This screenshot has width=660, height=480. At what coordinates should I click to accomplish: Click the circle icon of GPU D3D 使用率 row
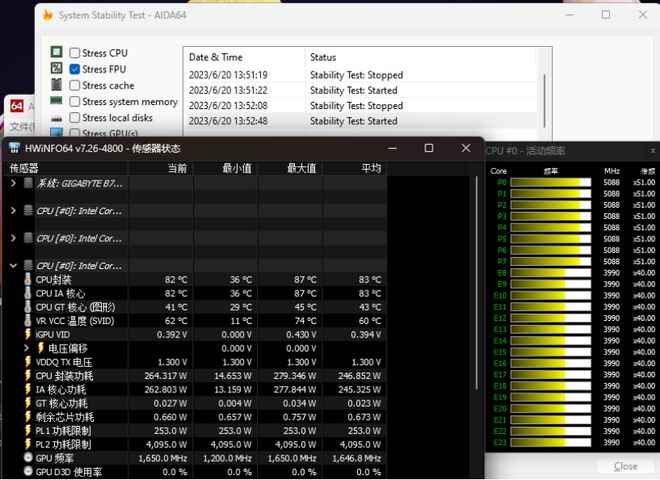click(28, 471)
